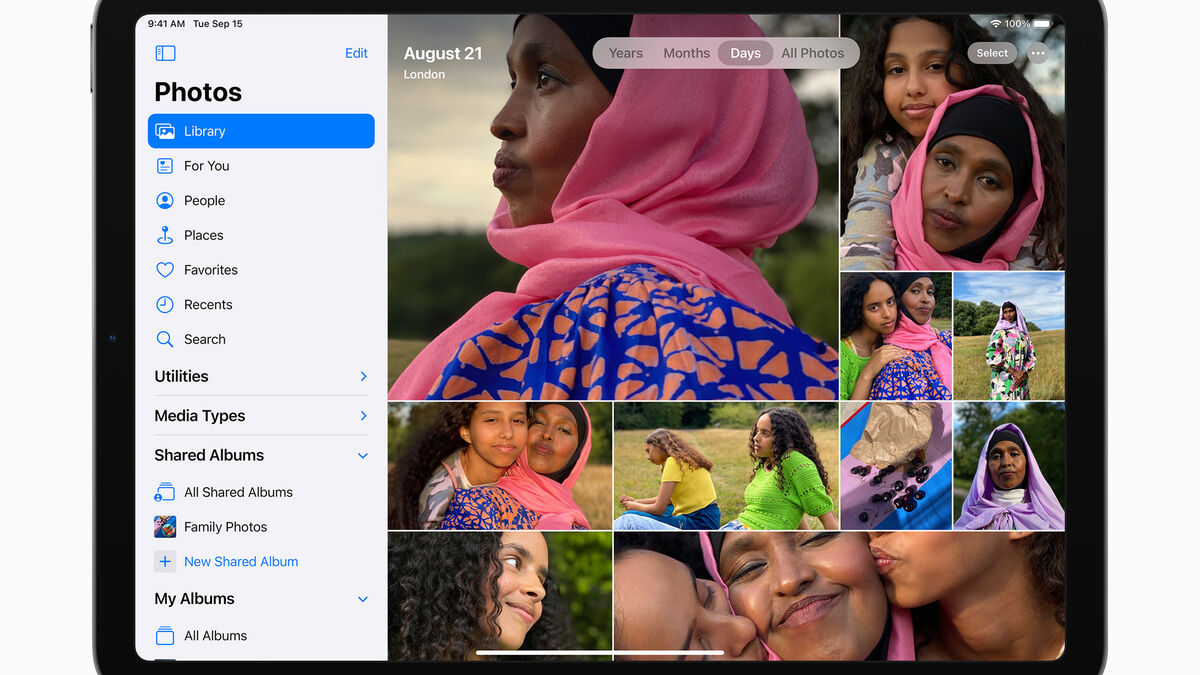Collapse the My Albums section
Viewport: 1200px width, 675px height.
click(363, 600)
